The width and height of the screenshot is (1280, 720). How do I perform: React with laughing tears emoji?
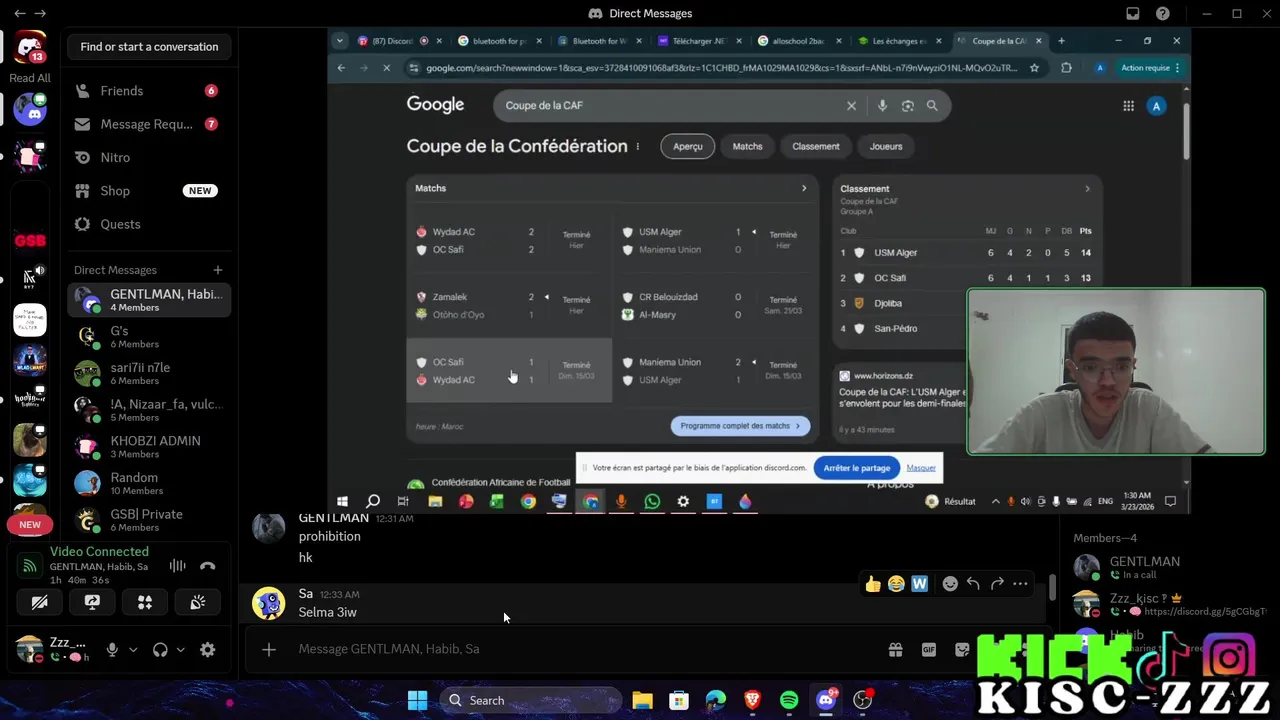pos(896,584)
